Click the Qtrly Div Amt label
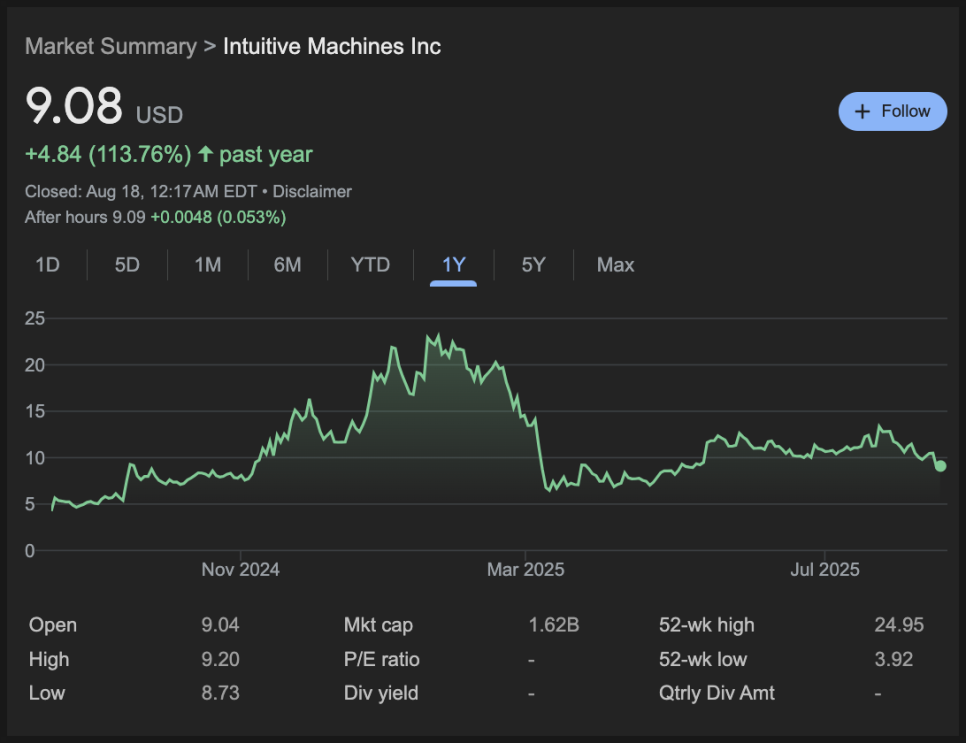966x743 pixels. point(716,693)
